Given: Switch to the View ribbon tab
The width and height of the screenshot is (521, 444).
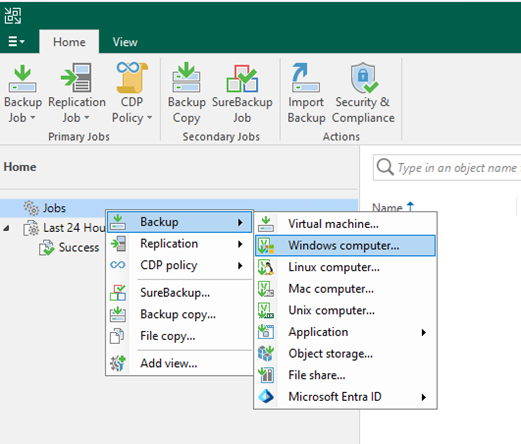Looking at the screenshot, I should tap(125, 42).
